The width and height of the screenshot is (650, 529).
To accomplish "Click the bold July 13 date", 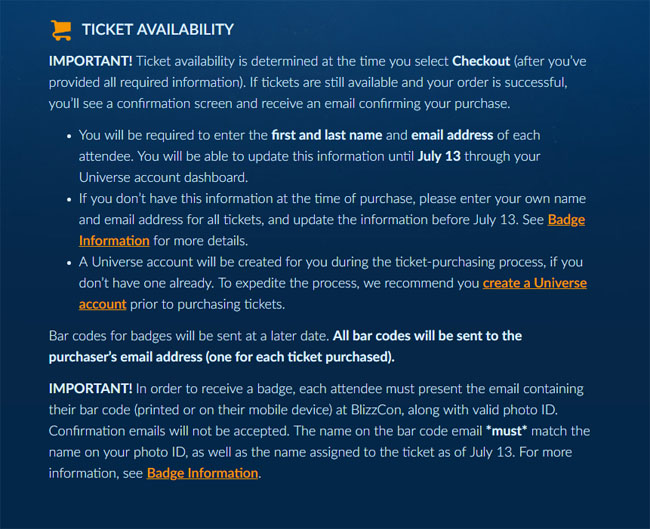I will [439, 156].
